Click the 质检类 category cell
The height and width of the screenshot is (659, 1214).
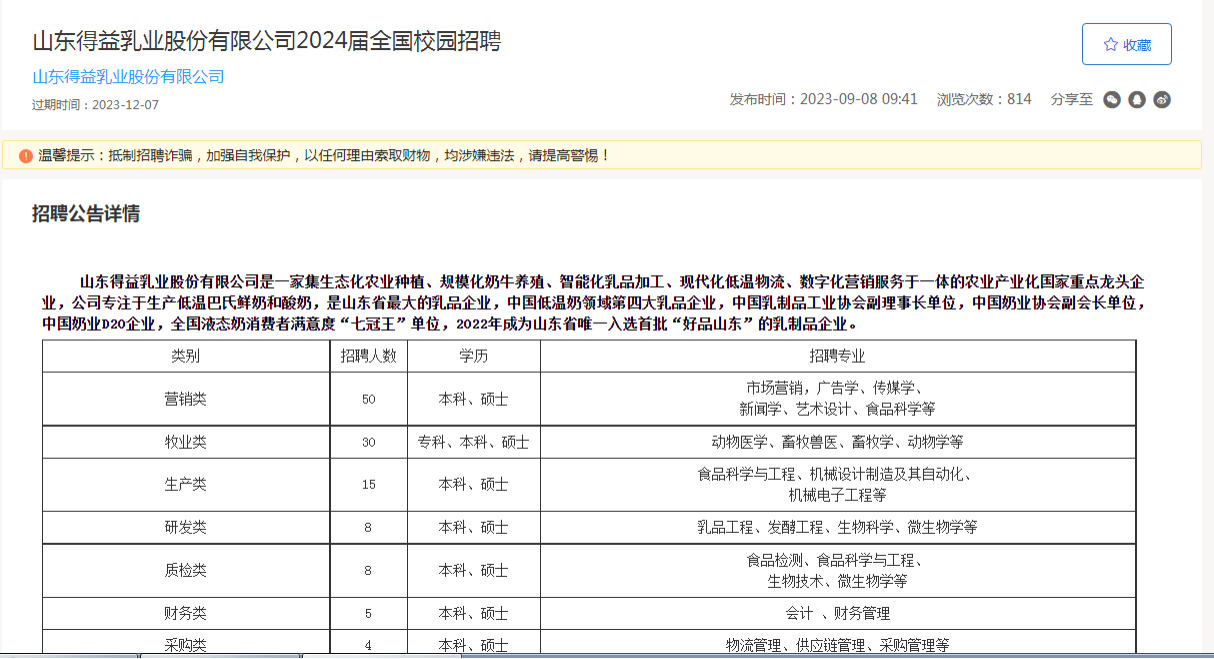point(186,570)
